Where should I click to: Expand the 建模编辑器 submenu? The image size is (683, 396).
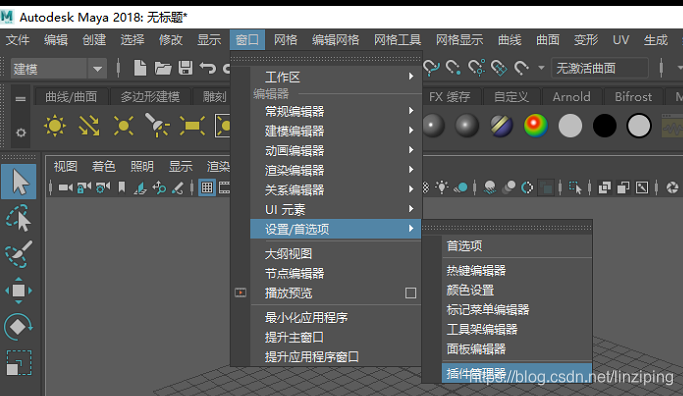pyautogui.click(x=335, y=131)
